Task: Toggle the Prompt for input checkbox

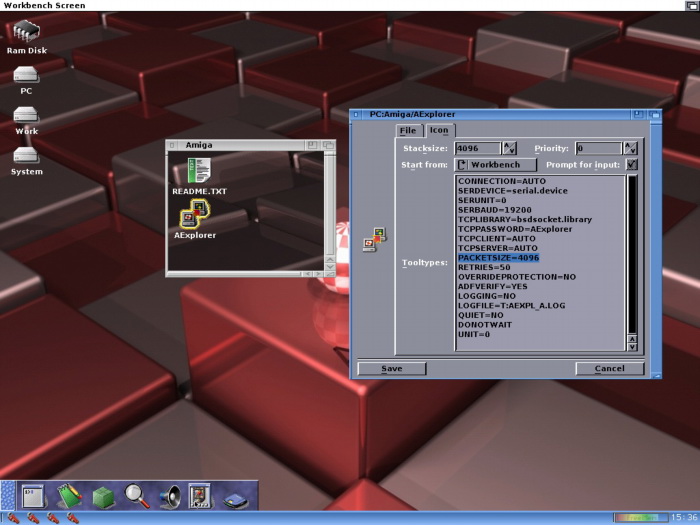Action: (631, 164)
